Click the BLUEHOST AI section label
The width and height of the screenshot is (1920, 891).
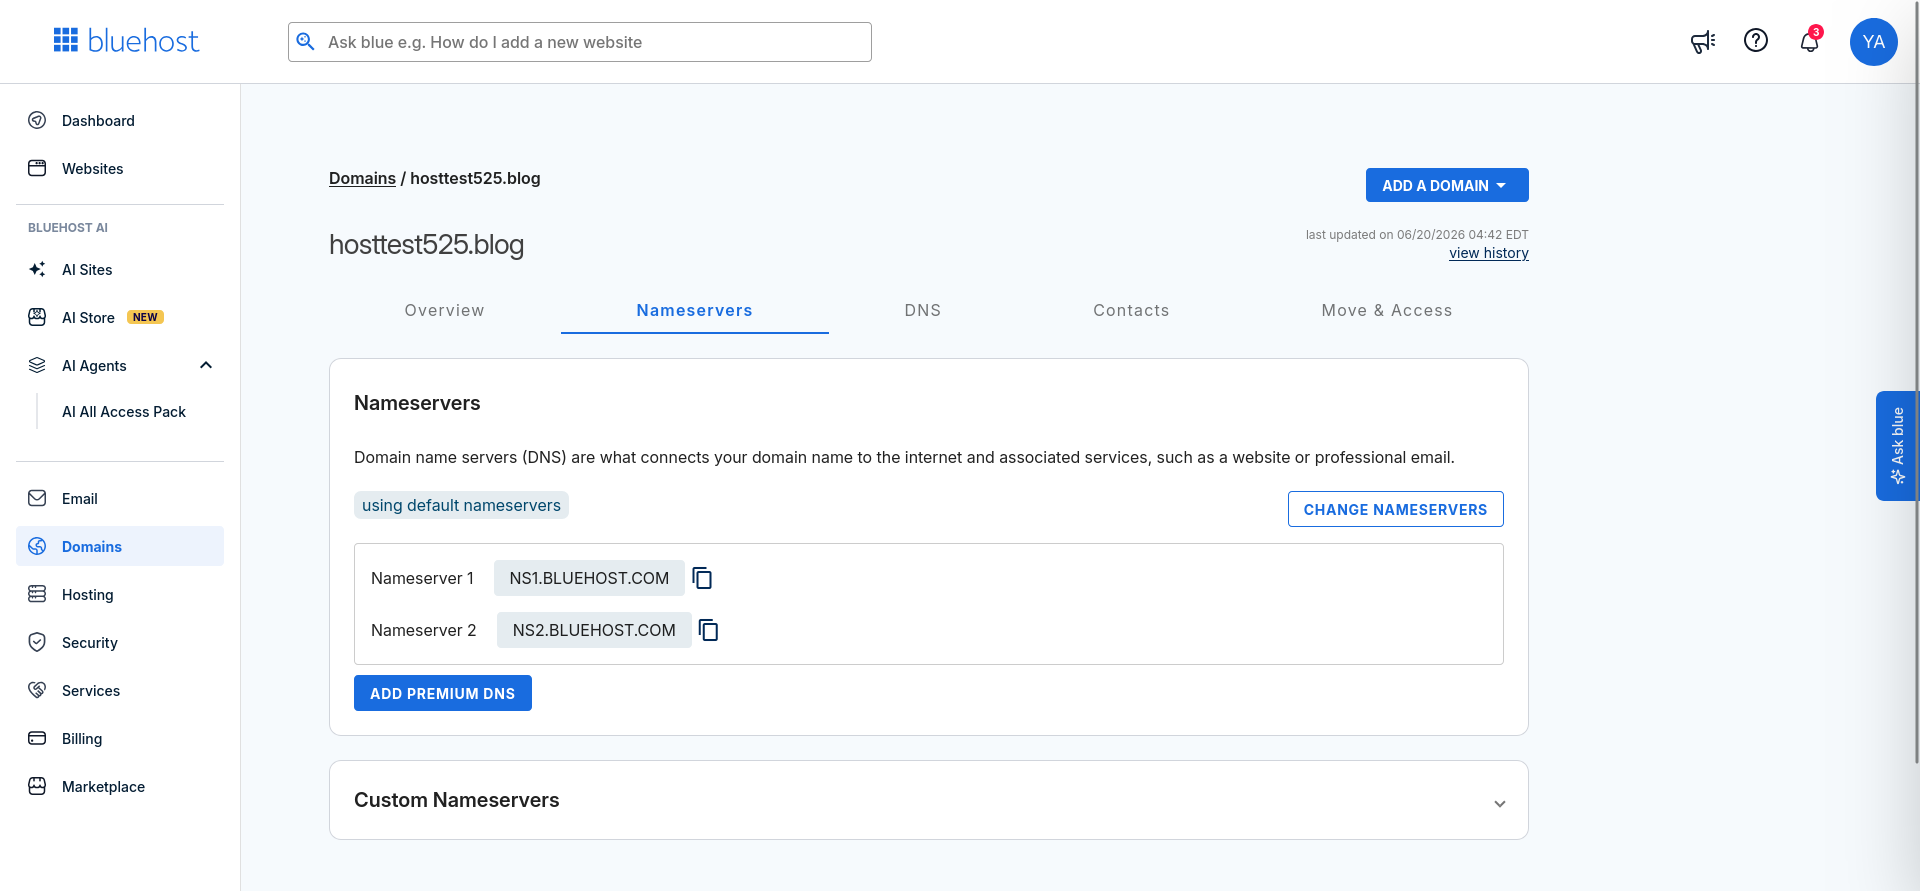point(68,227)
